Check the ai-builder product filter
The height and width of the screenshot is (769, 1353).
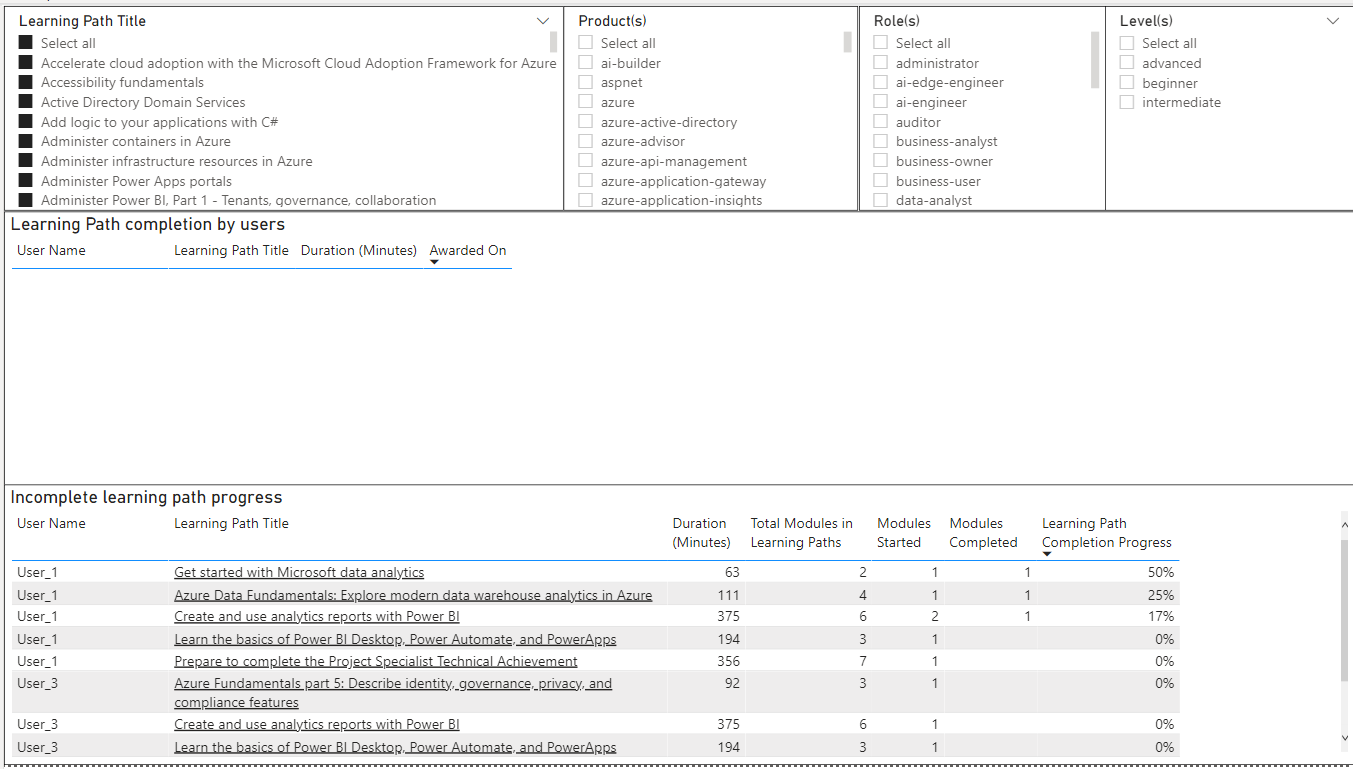pyautogui.click(x=585, y=62)
